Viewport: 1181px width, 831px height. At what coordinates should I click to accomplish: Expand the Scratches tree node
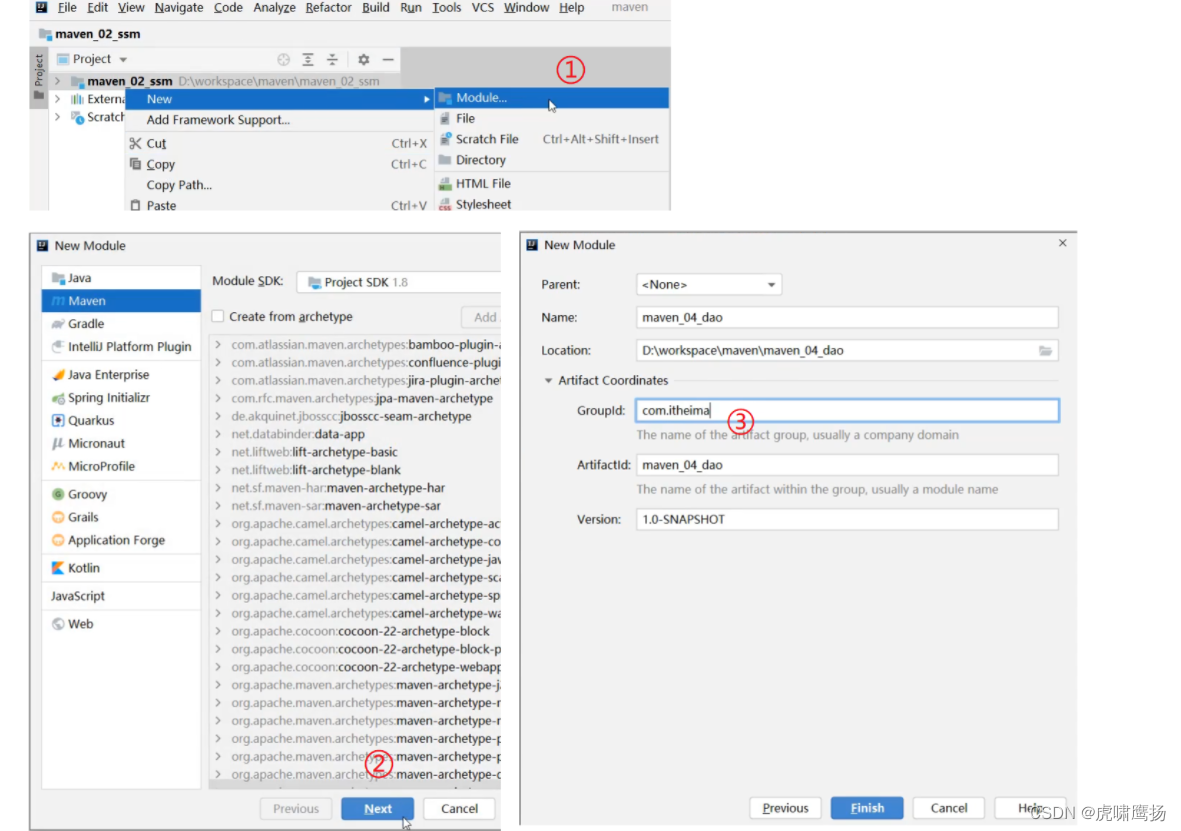pos(57,117)
